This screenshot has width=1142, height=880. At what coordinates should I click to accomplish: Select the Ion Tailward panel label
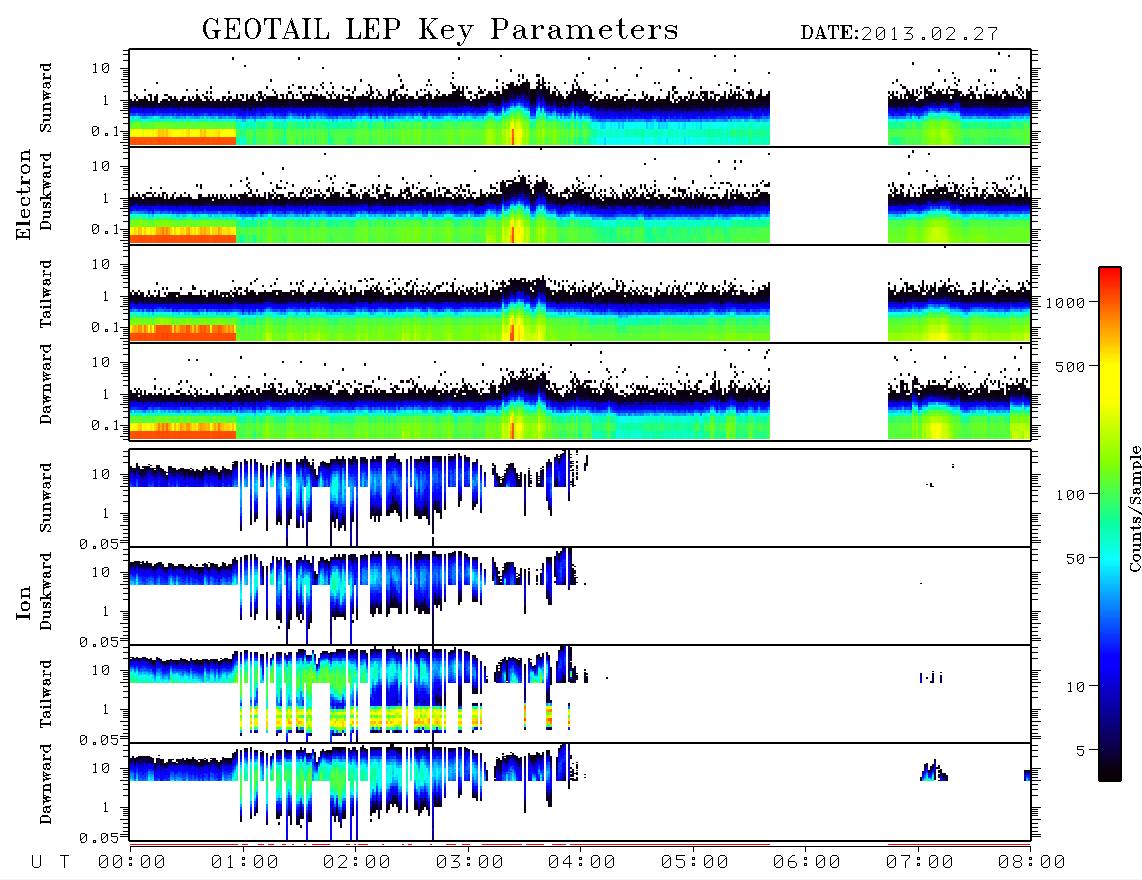[x=46, y=694]
